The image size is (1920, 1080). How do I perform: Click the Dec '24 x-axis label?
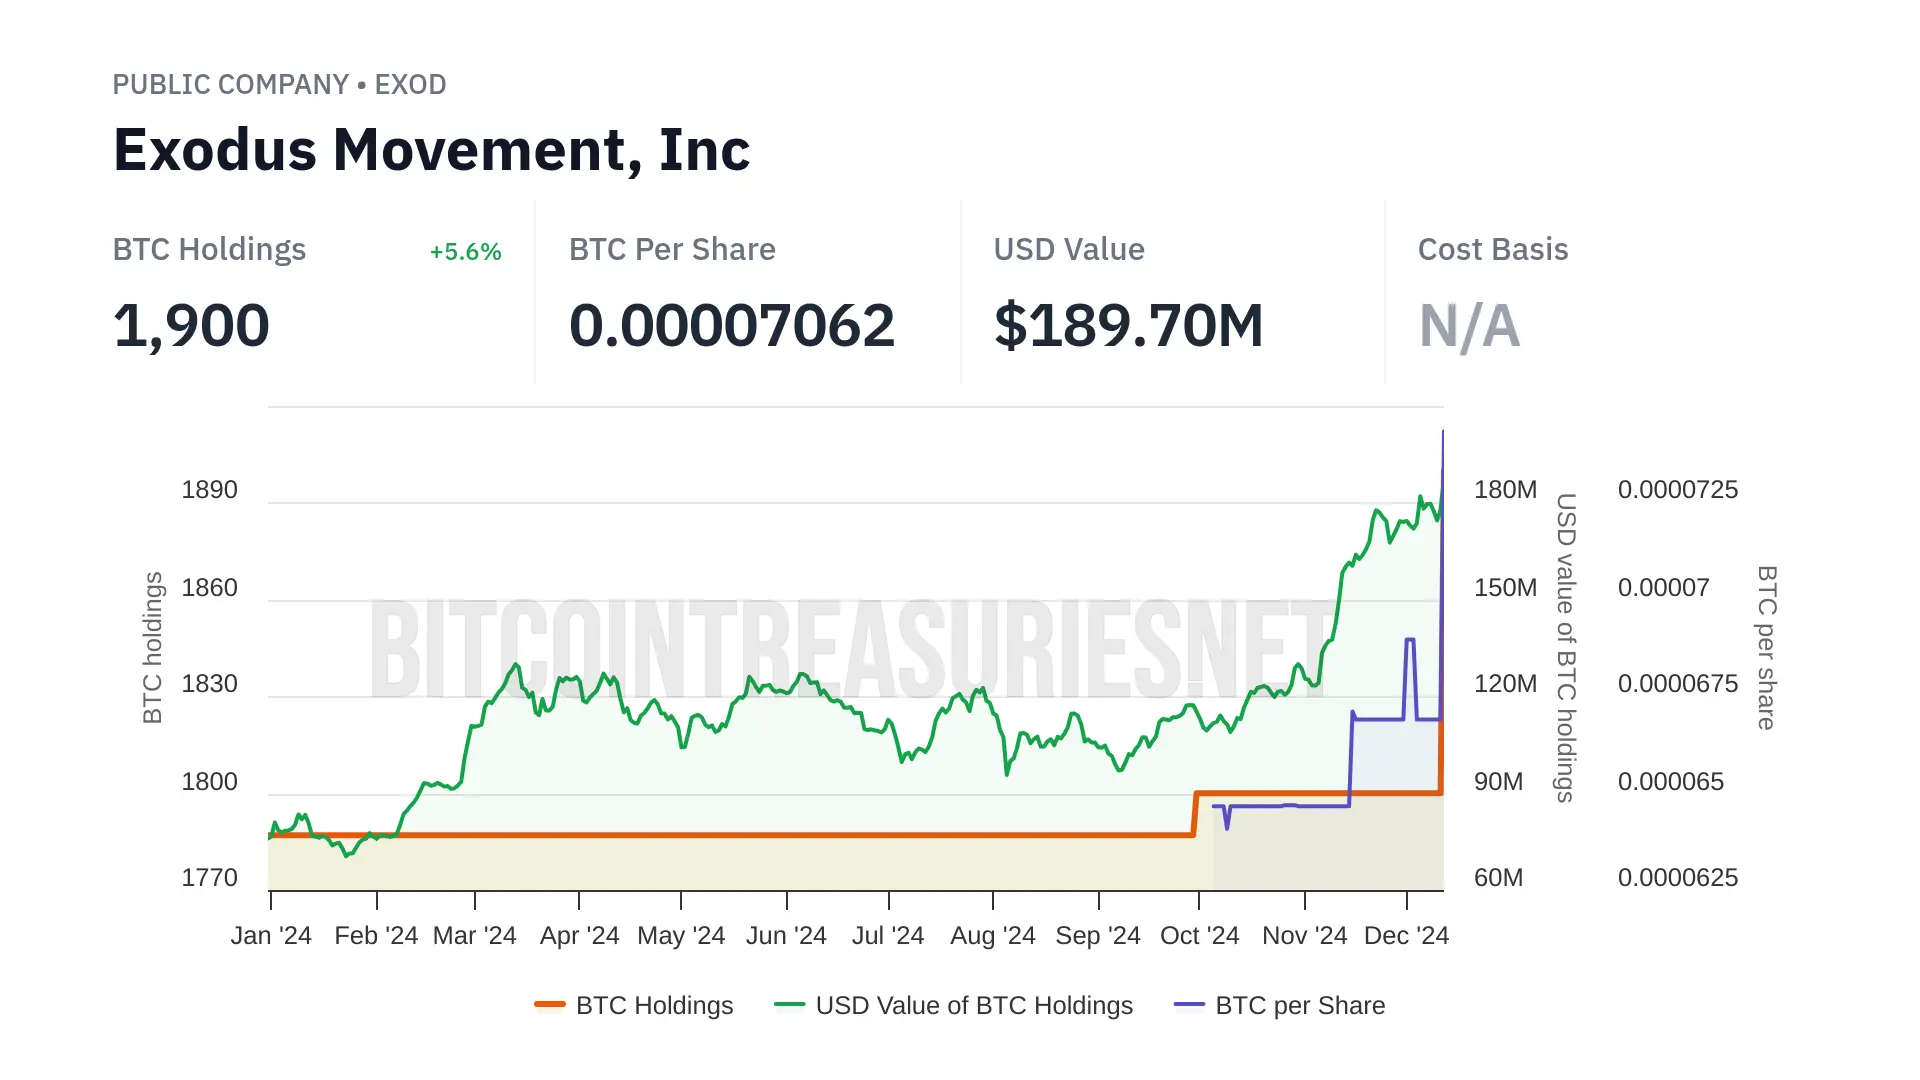[1406, 936]
